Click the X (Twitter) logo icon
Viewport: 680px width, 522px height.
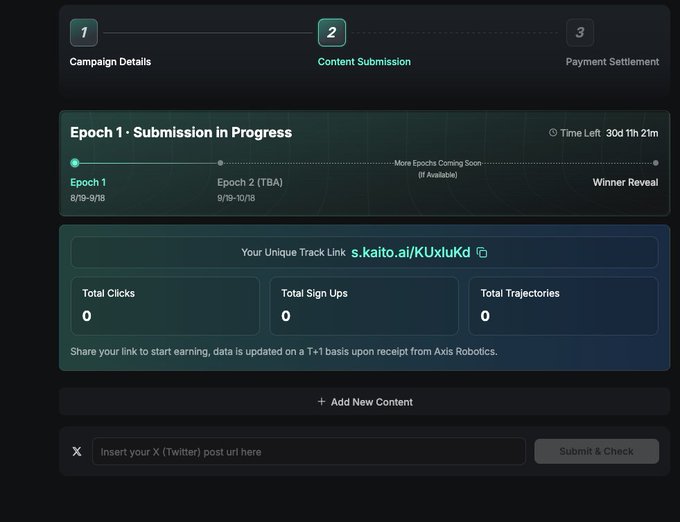point(77,451)
